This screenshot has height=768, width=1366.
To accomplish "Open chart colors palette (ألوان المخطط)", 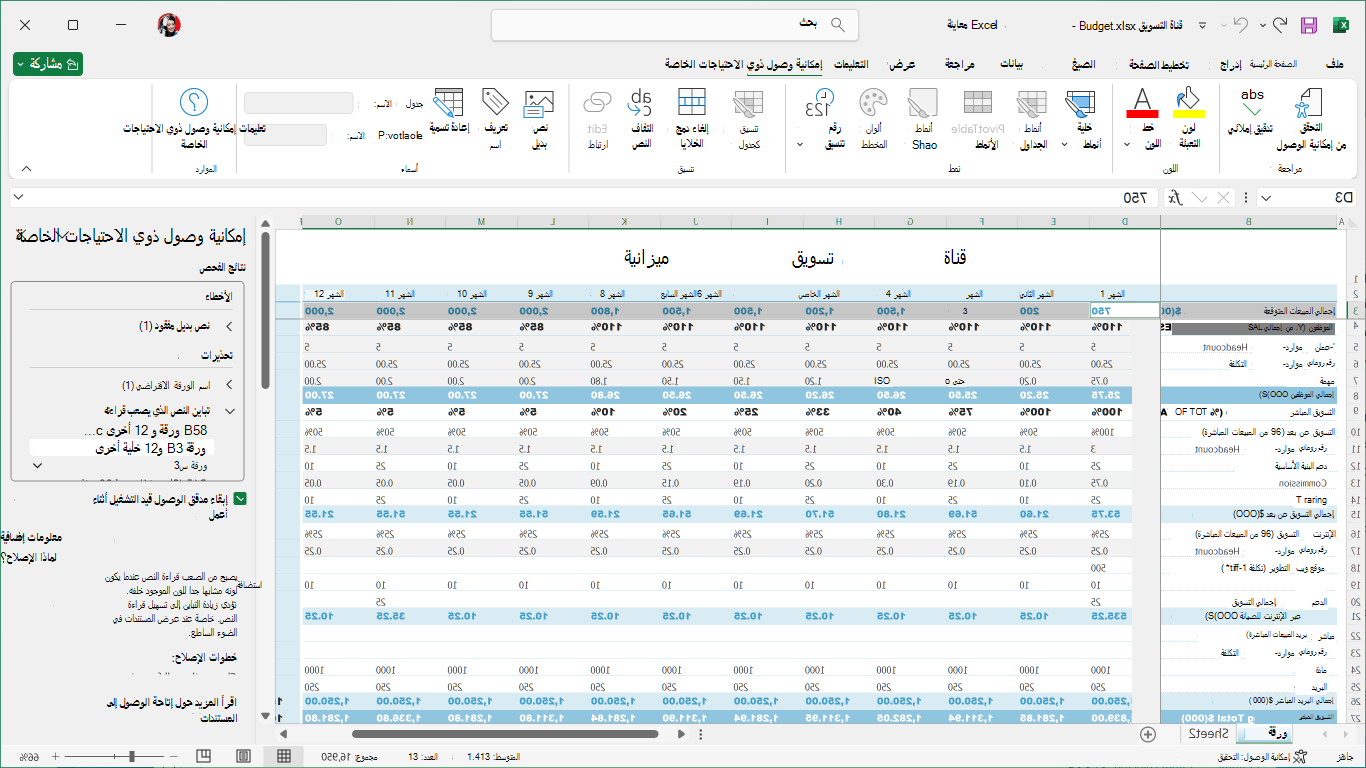I will click(873, 118).
